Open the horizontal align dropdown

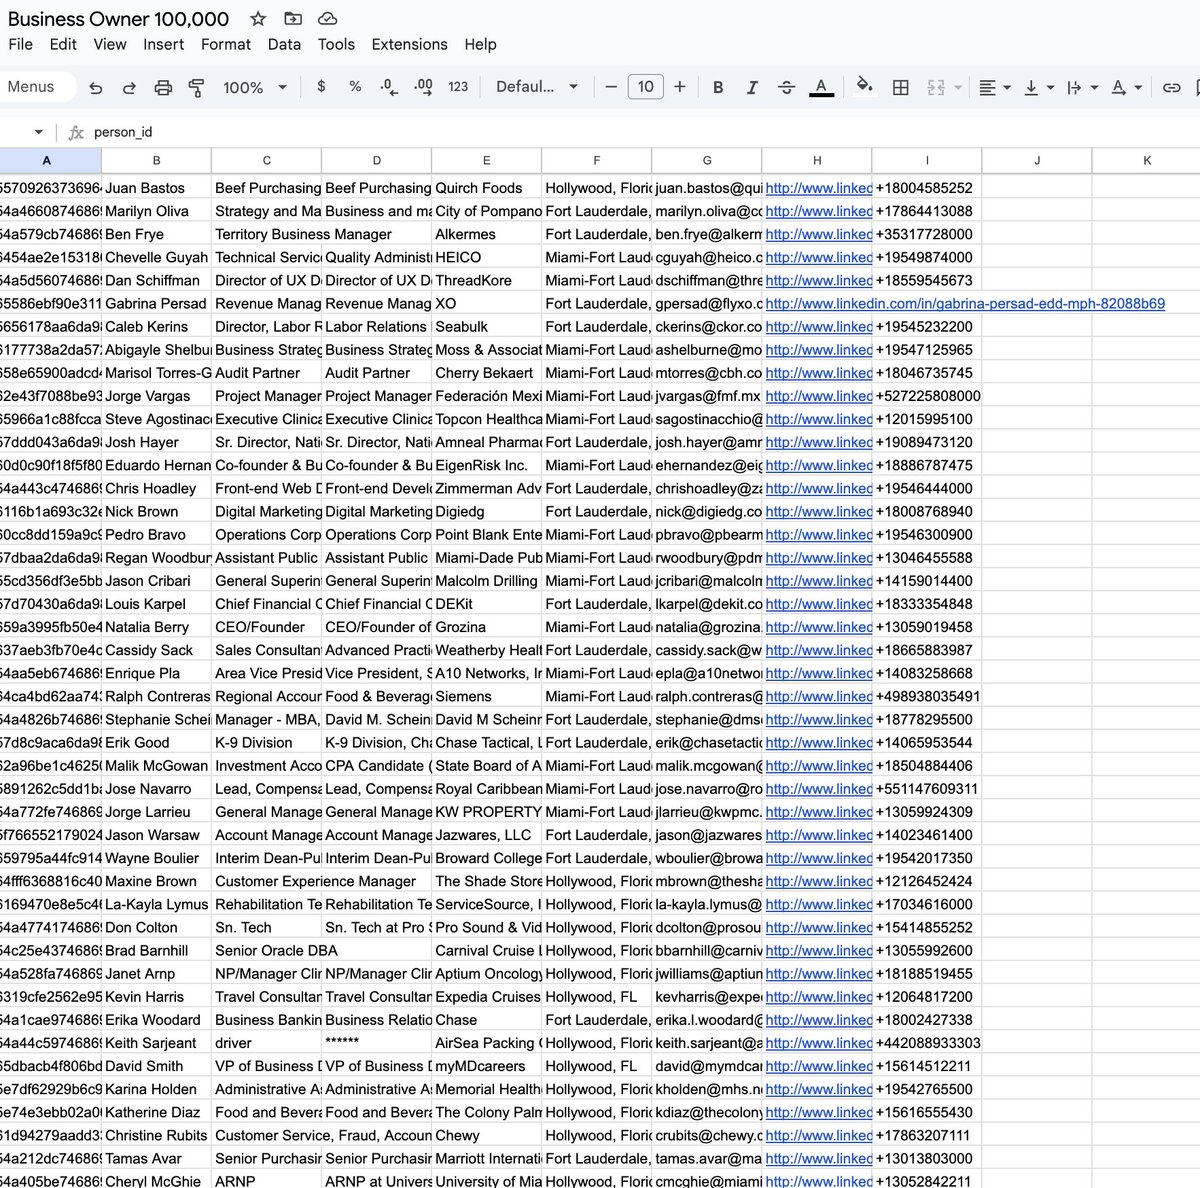click(x=994, y=88)
